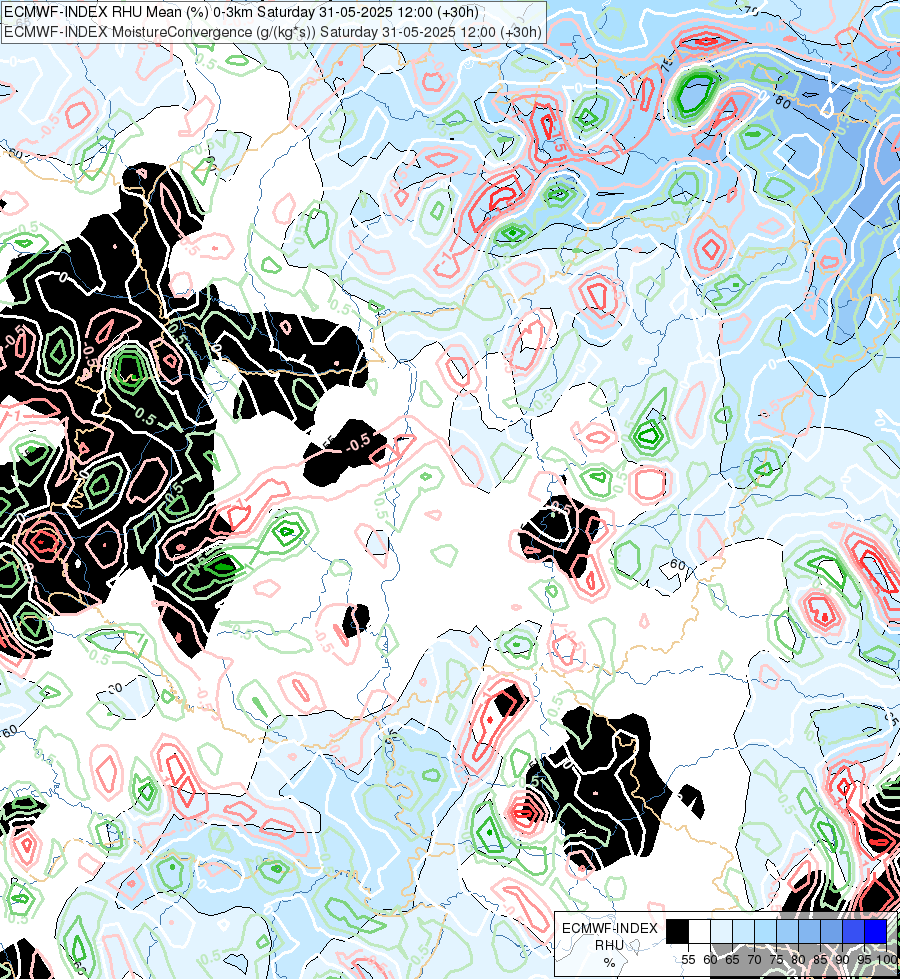The image size is (900, 979).
Task: Click the 85-90 legend color swatch
Action: 831,932
